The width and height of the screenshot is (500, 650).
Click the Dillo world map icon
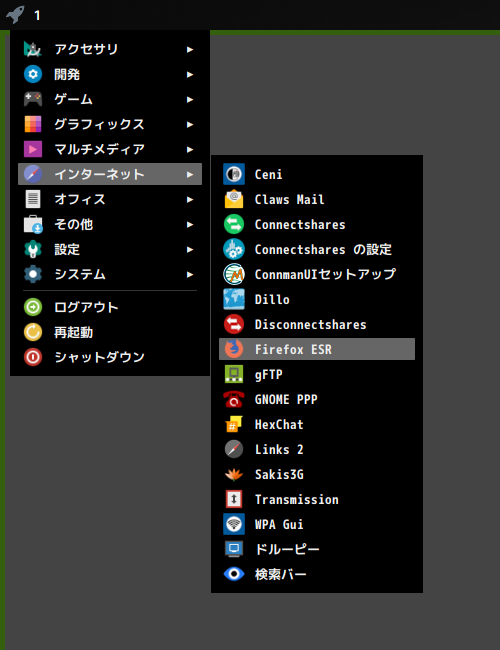[234, 299]
